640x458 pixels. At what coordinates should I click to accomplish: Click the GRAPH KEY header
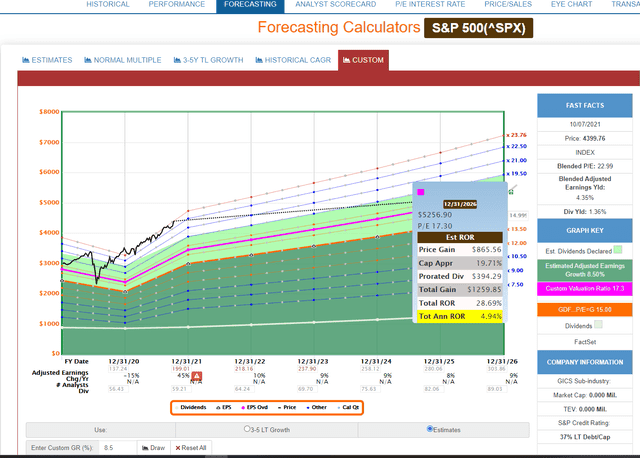[x=584, y=231]
